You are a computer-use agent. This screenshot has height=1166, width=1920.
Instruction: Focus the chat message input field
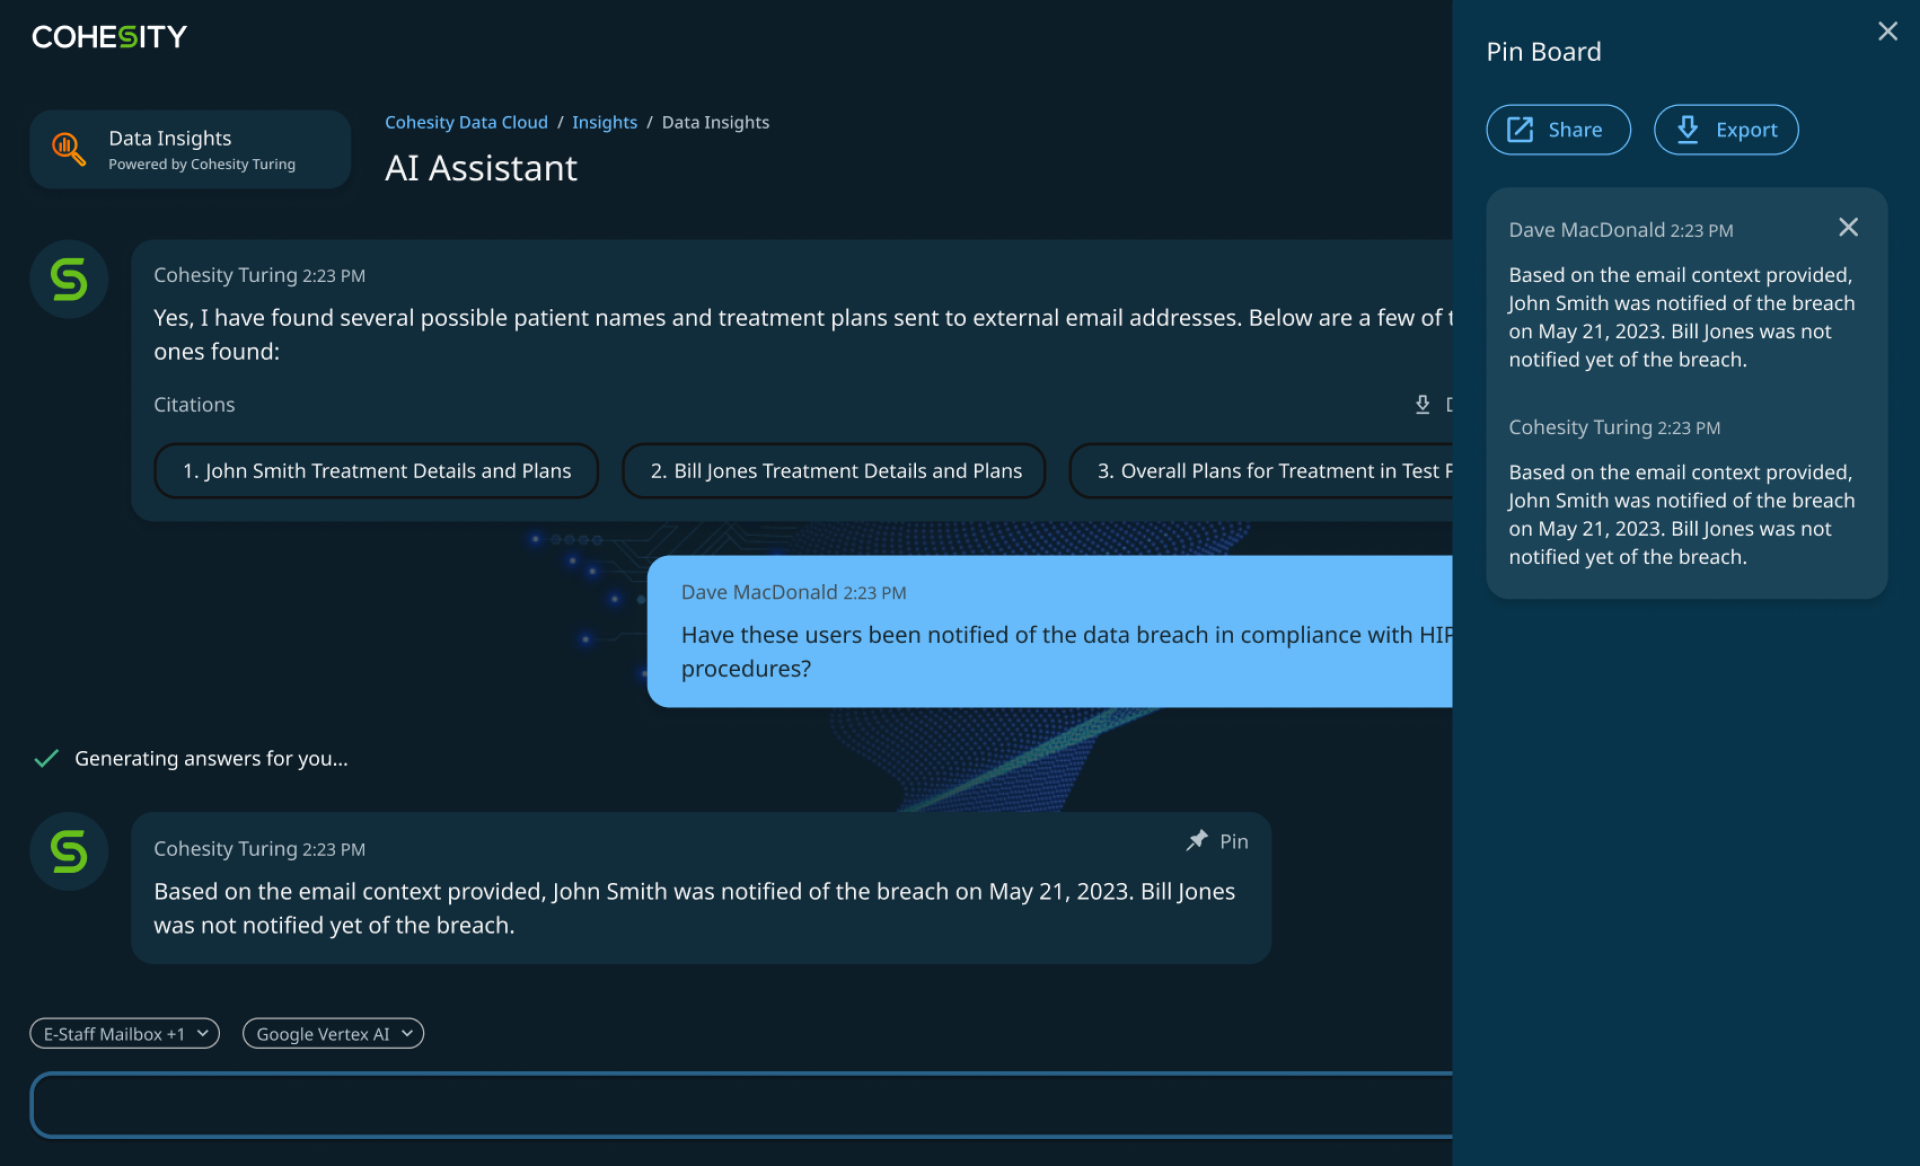(741, 1105)
